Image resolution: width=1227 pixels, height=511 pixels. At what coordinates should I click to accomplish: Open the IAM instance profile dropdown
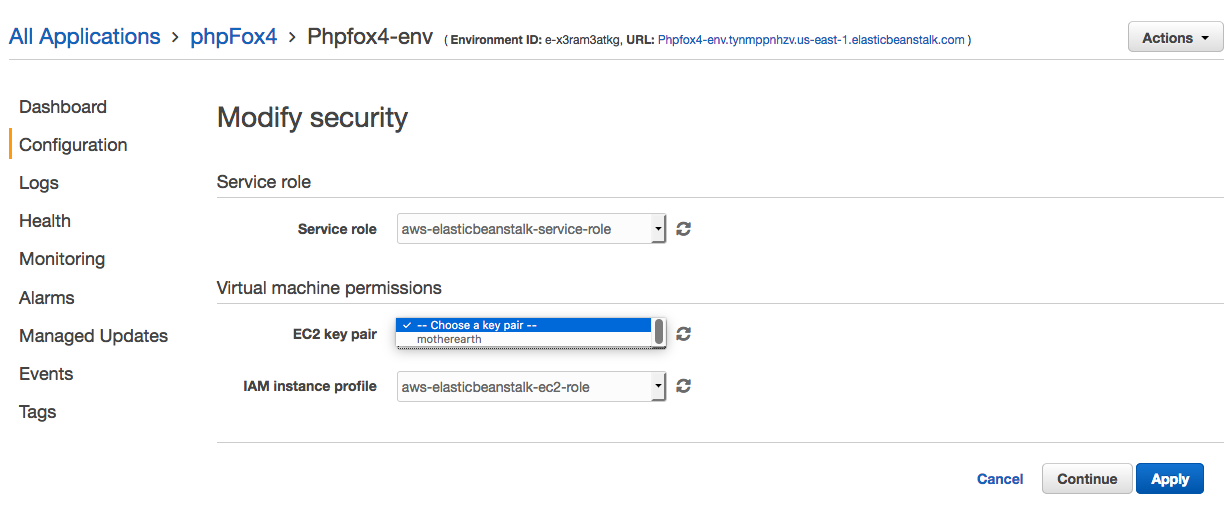pyautogui.click(x=531, y=386)
